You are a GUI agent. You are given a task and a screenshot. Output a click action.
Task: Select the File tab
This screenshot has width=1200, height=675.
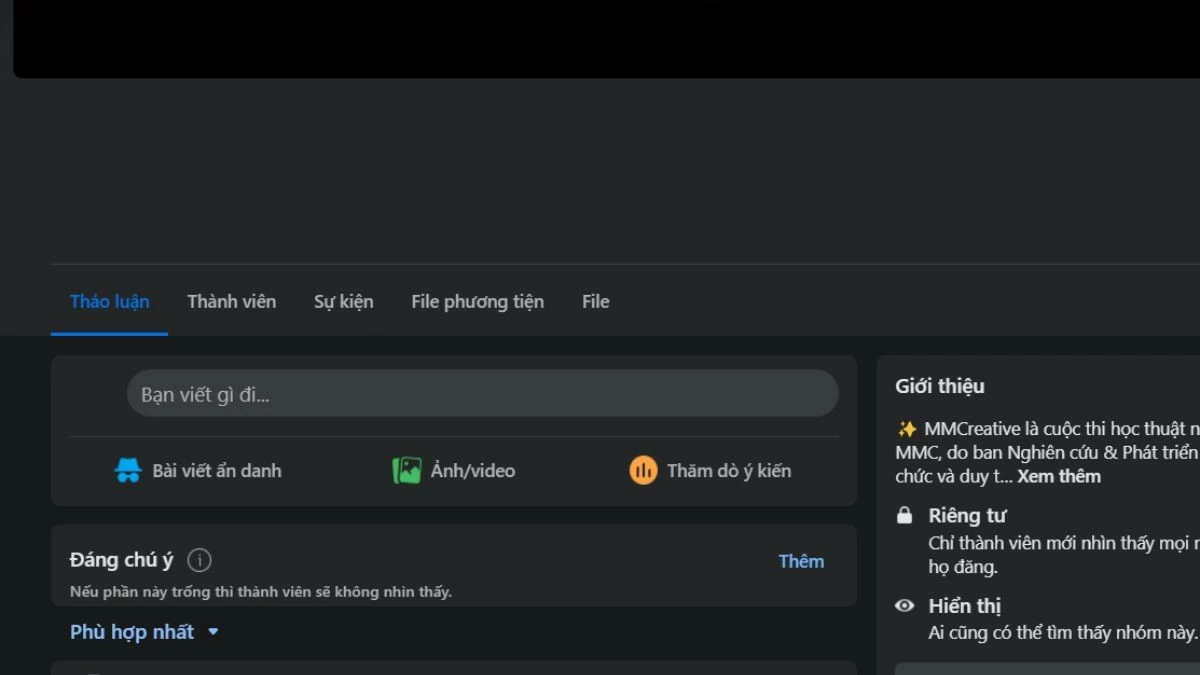coord(595,302)
